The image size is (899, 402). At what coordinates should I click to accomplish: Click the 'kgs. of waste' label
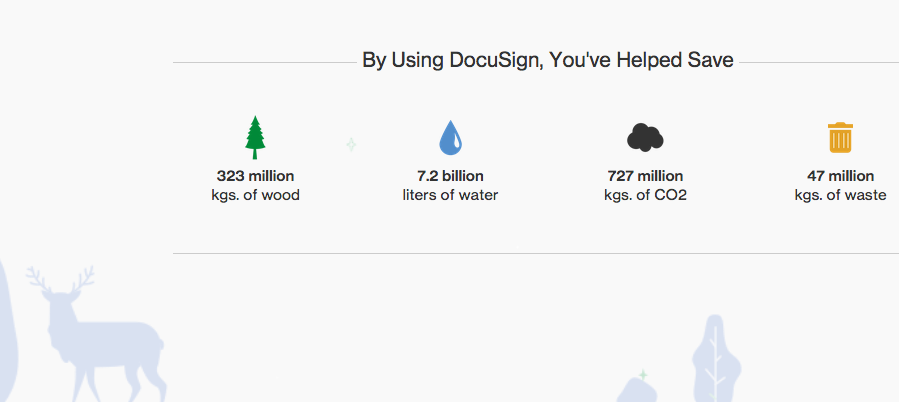[841, 195]
